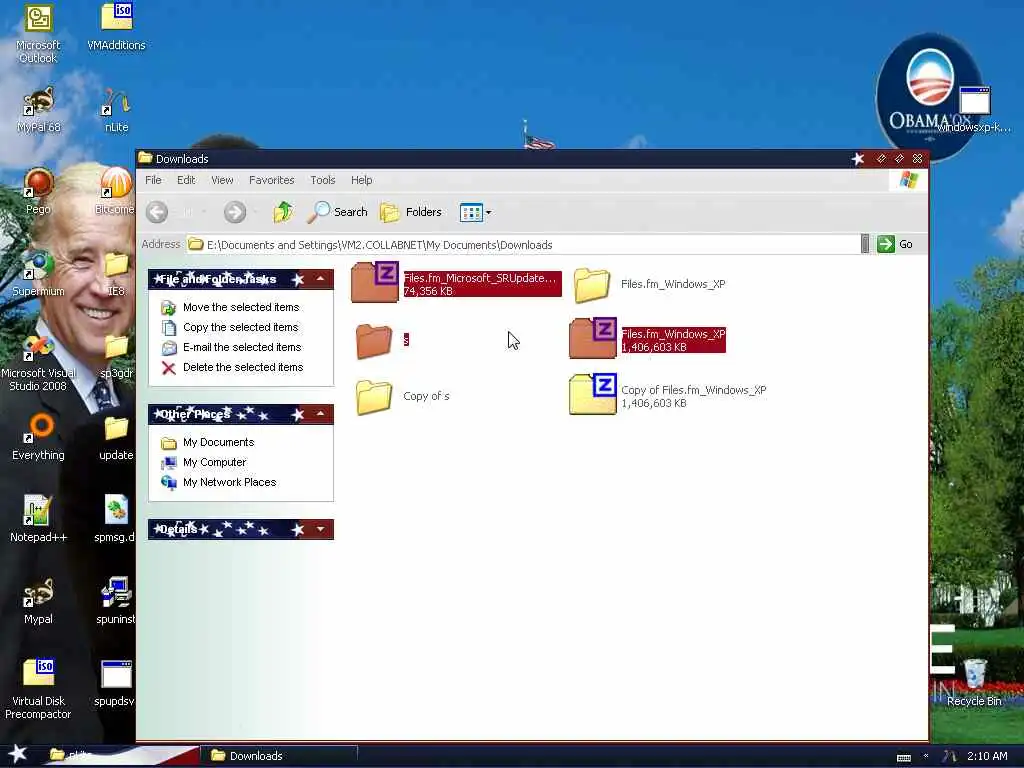Click the Forward navigation arrow
The image size is (1024, 768).
coord(235,212)
